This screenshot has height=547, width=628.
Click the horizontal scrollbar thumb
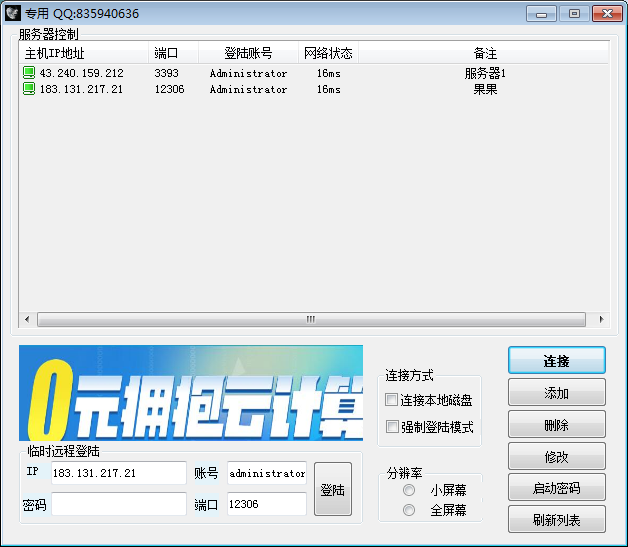(311, 320)
